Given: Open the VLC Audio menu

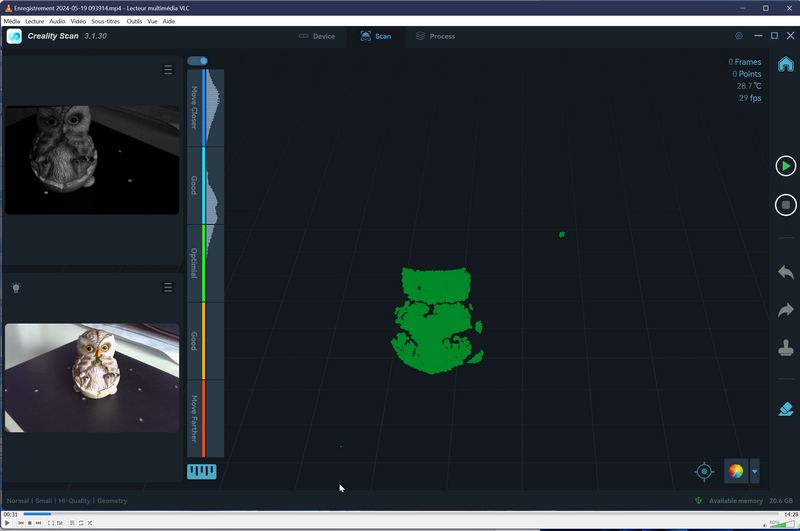Looking at the screenshot, I should tap(57, 21).
